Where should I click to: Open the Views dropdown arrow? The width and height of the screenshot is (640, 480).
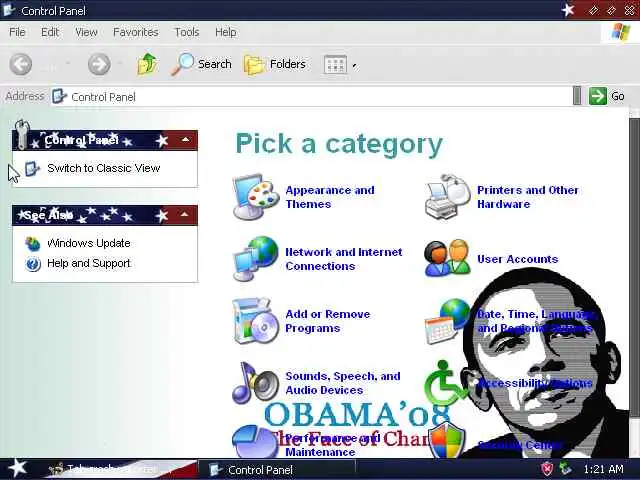click(354, 65)
